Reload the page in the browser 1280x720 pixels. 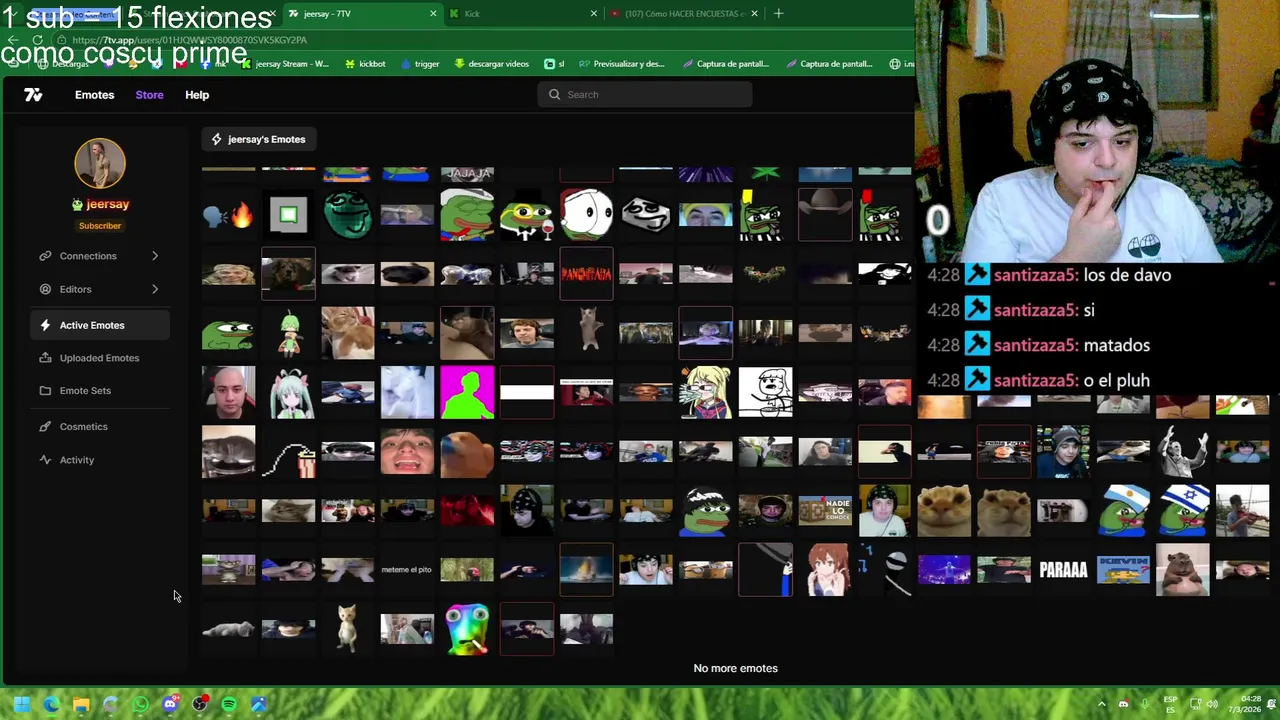coord(38,40)
